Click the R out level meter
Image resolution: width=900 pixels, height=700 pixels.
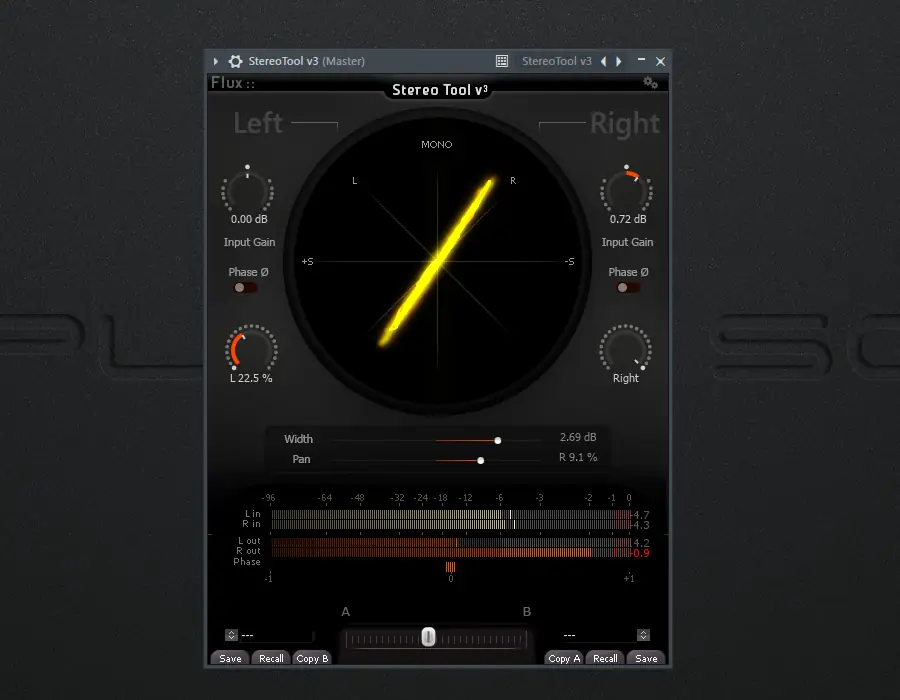(451, 553)
